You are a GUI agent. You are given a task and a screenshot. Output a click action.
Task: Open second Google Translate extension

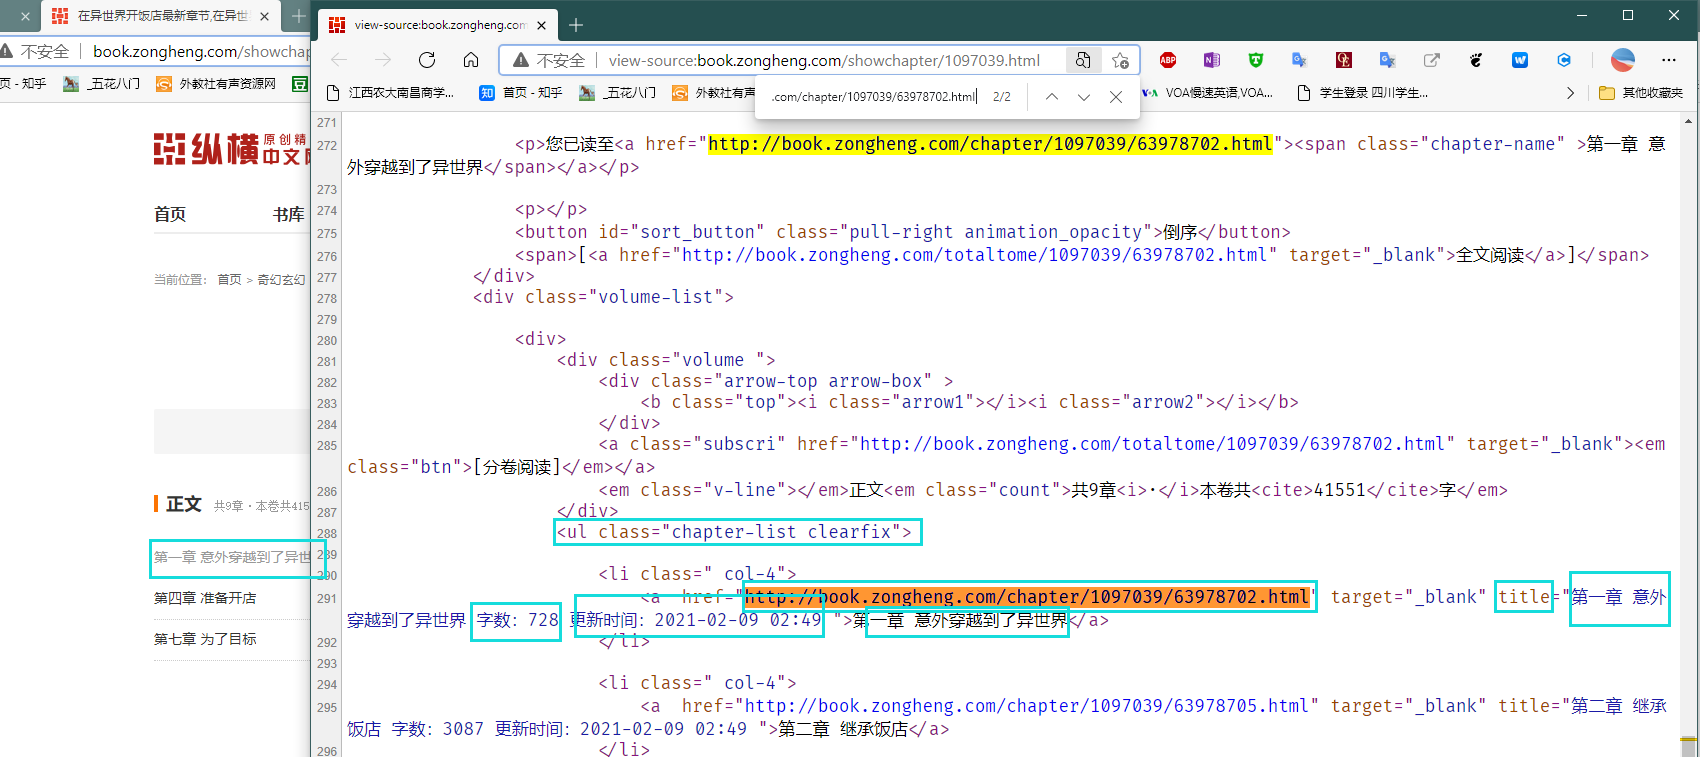[1387, 60]
